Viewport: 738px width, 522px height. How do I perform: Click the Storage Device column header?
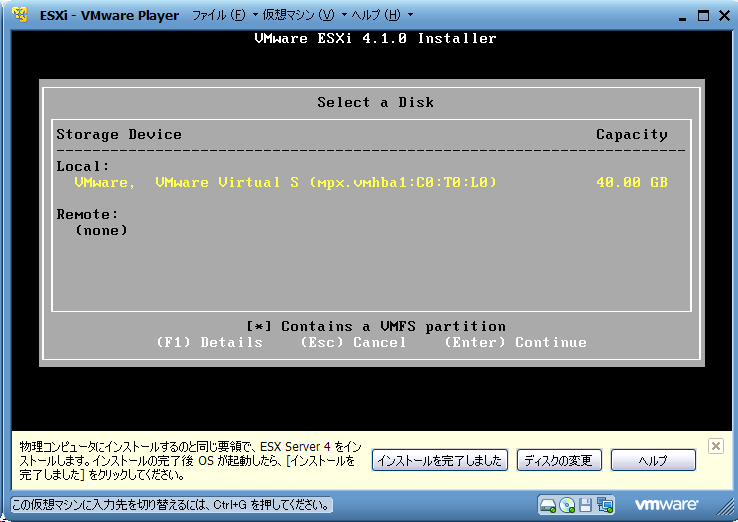119,135
